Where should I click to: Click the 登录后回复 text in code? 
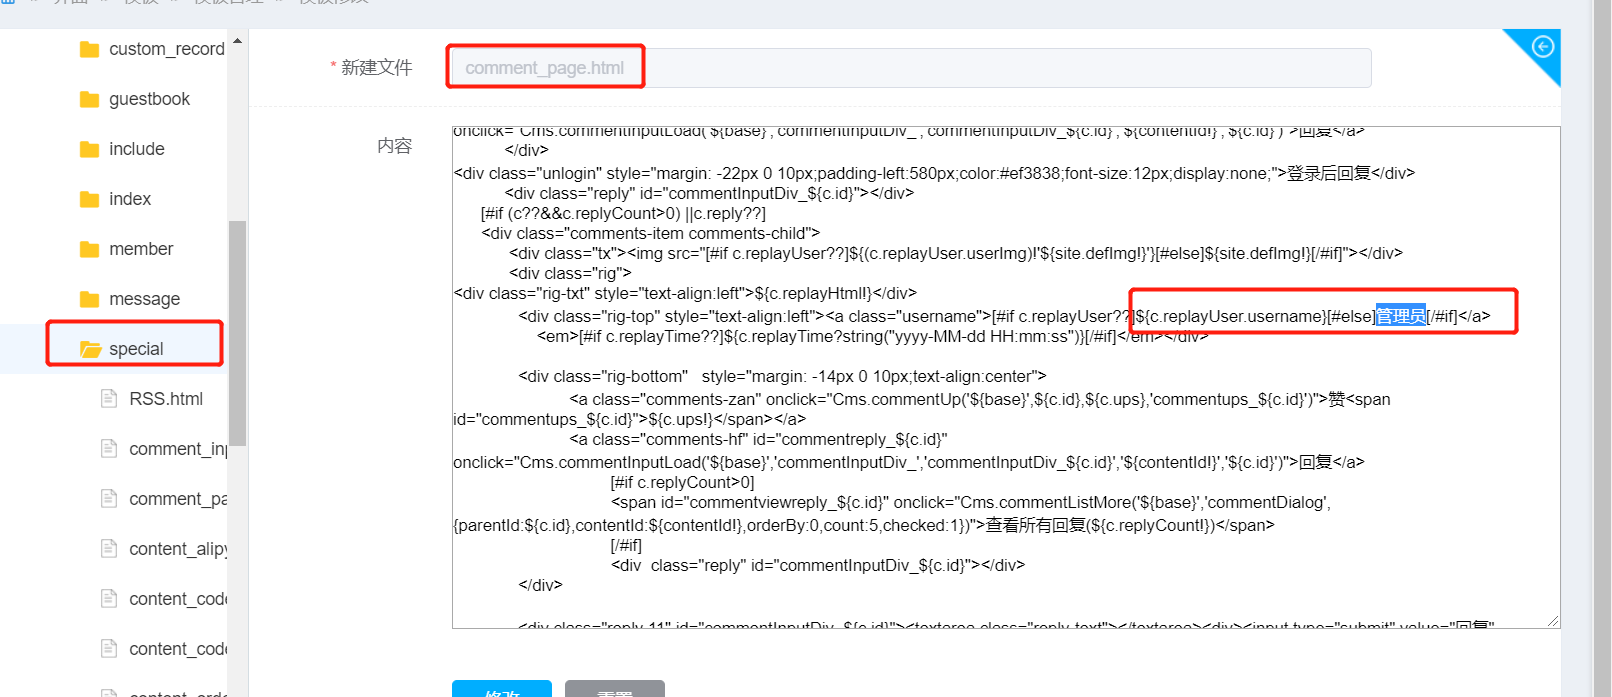(1329, 173)
